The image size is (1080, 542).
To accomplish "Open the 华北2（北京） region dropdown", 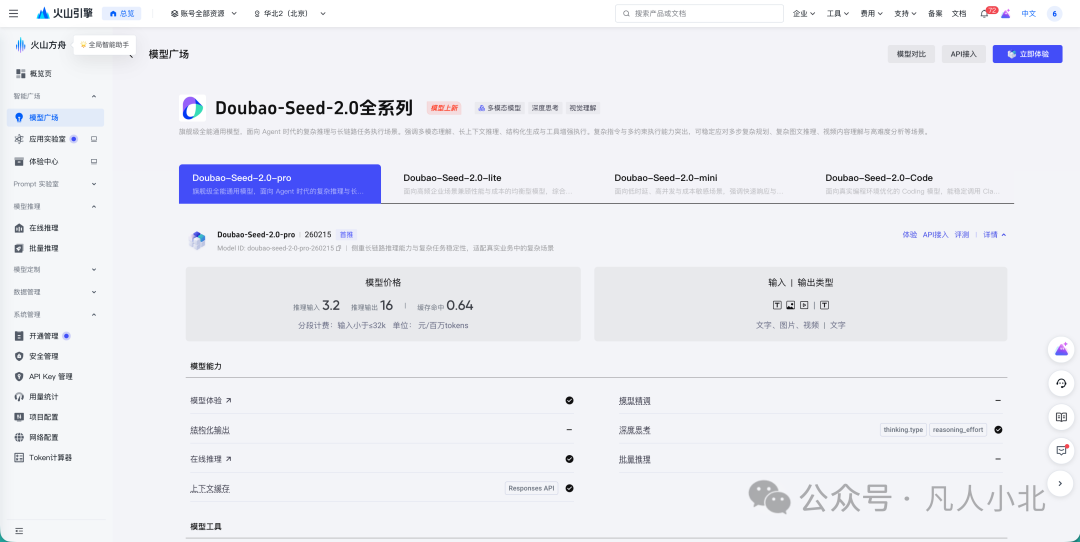I will click(x=289, y=13).
